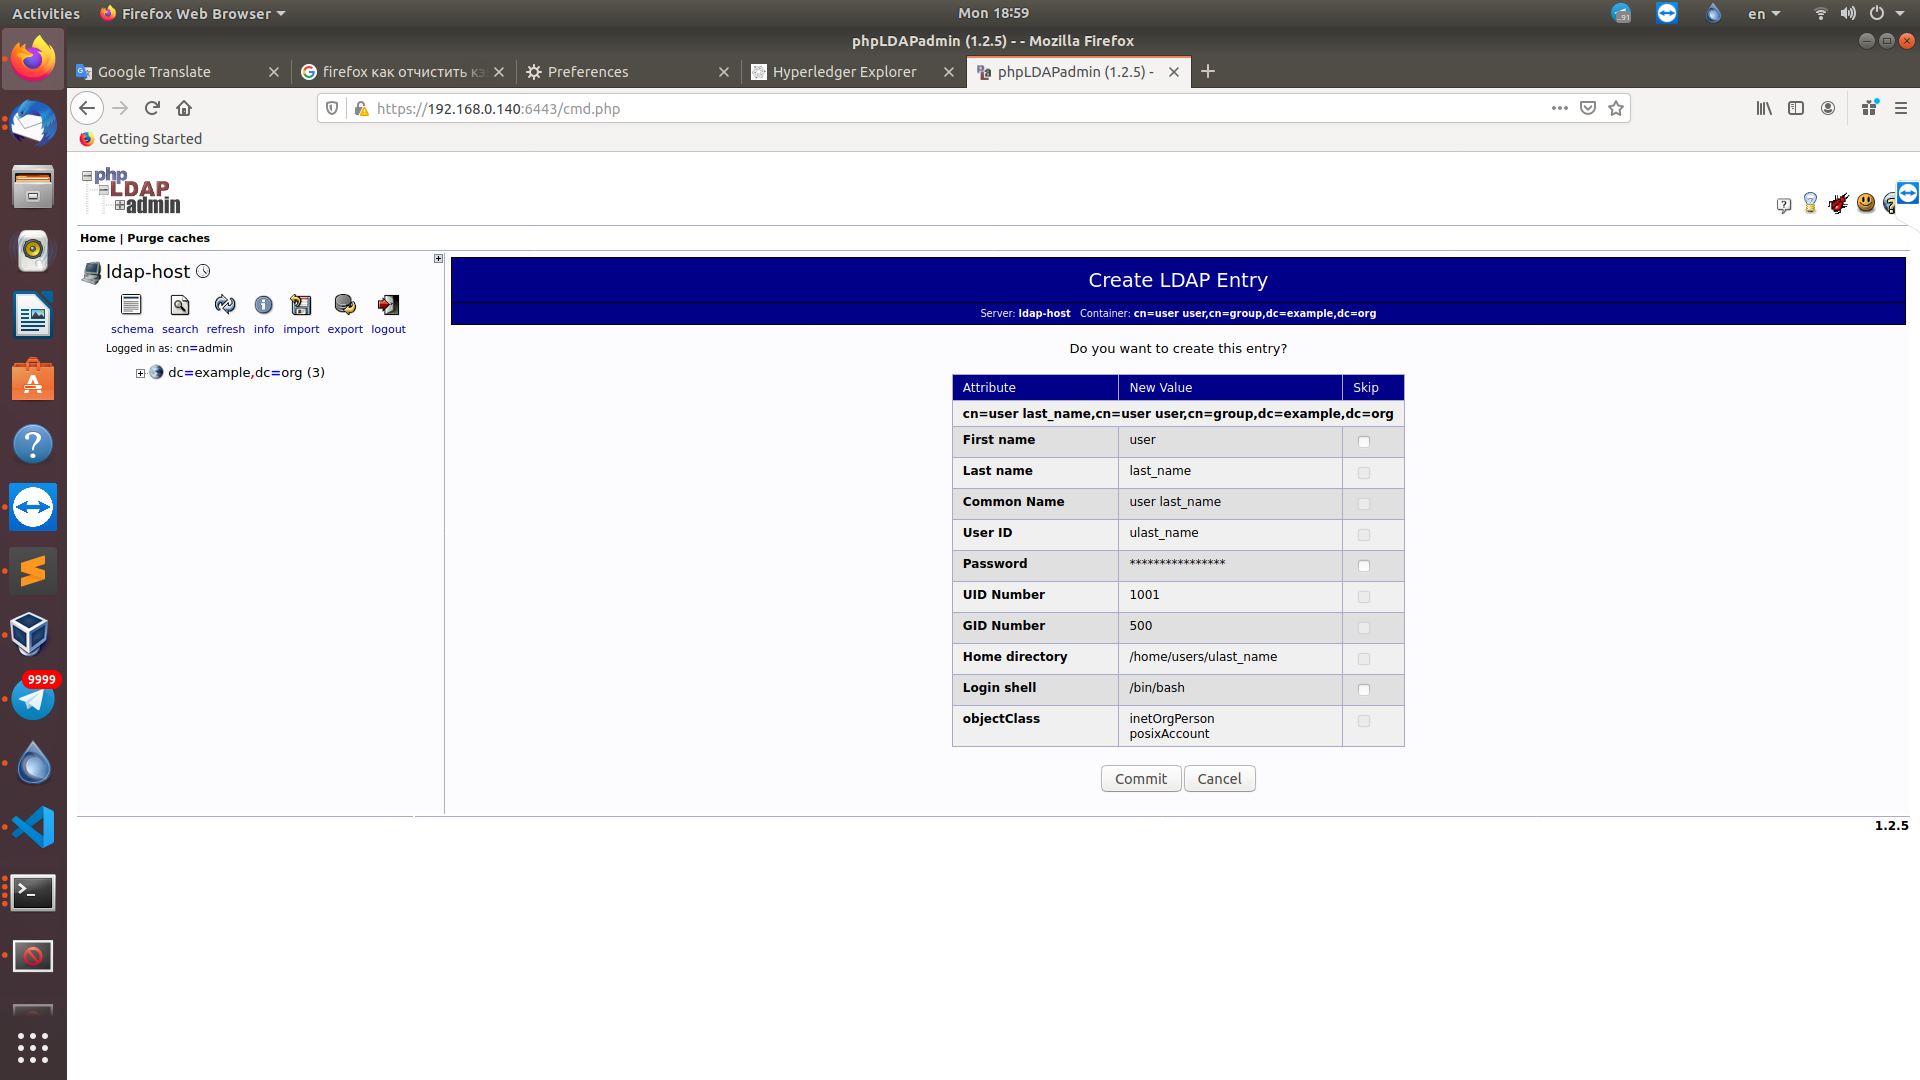Click the Purge caches link
The height and width of the screenshot is (1080, 1920).
(x=168, y=238)
